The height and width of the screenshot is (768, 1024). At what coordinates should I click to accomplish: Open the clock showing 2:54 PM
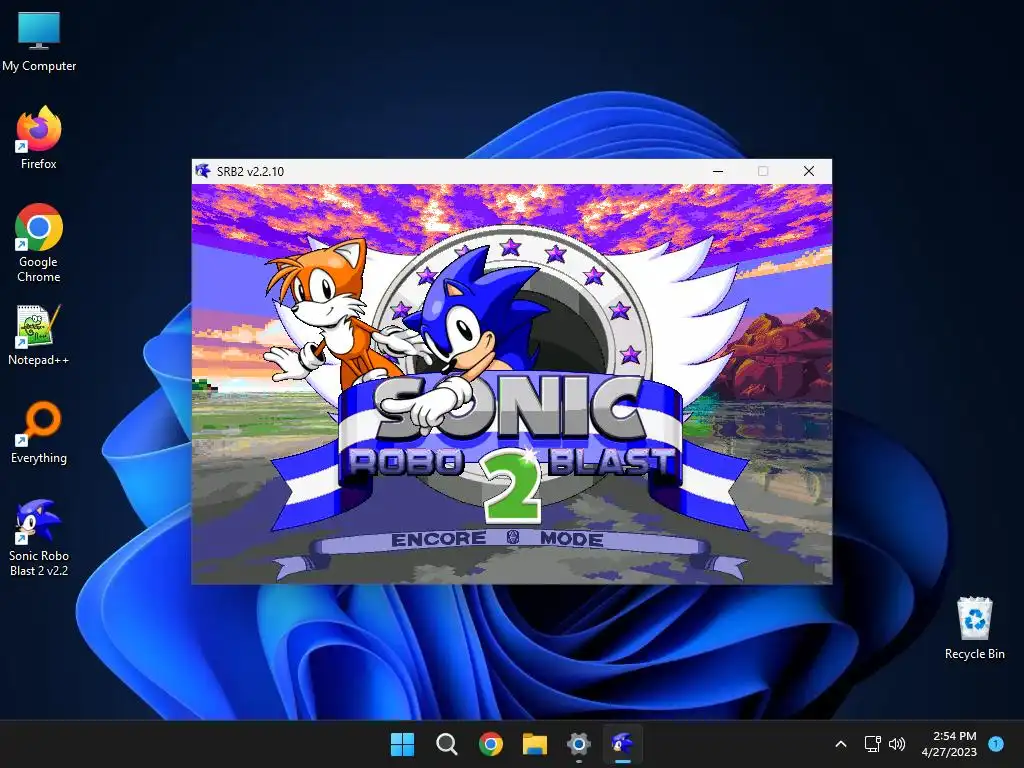pyautogui.click(x=949, y=744)
